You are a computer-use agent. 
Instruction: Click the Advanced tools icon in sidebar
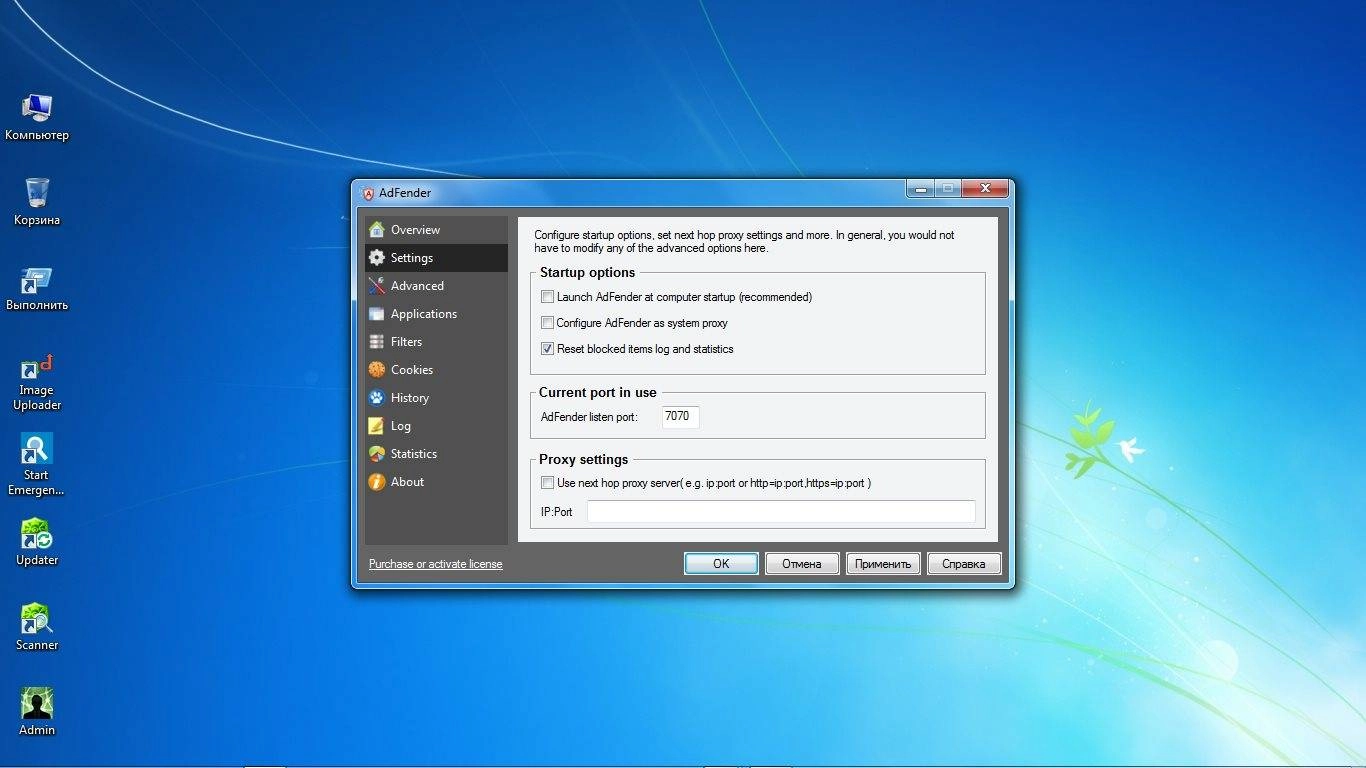point(376,286)
